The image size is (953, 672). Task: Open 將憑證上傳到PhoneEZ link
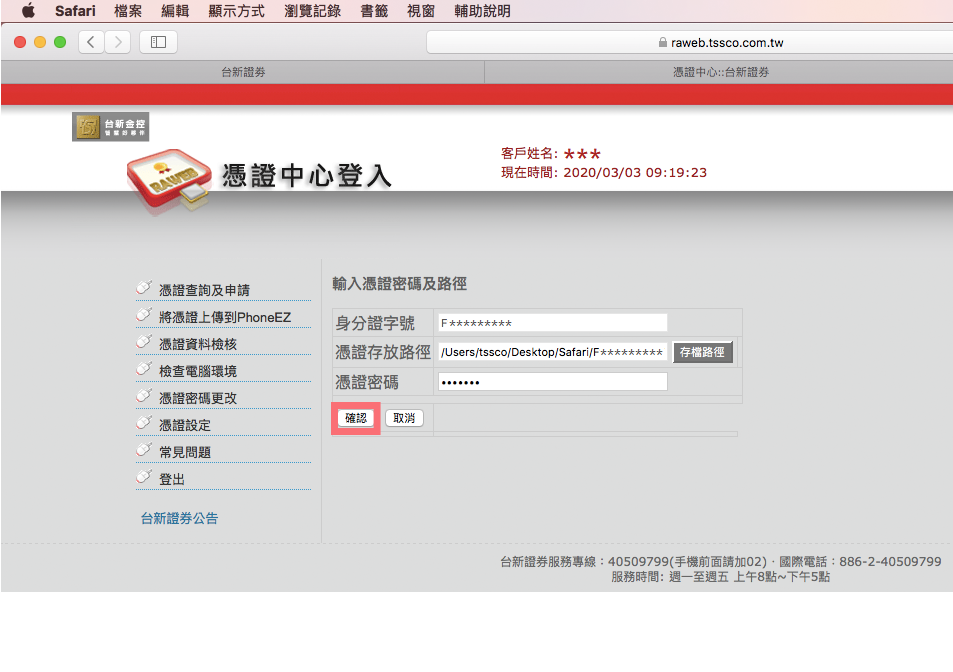point(225,317)
